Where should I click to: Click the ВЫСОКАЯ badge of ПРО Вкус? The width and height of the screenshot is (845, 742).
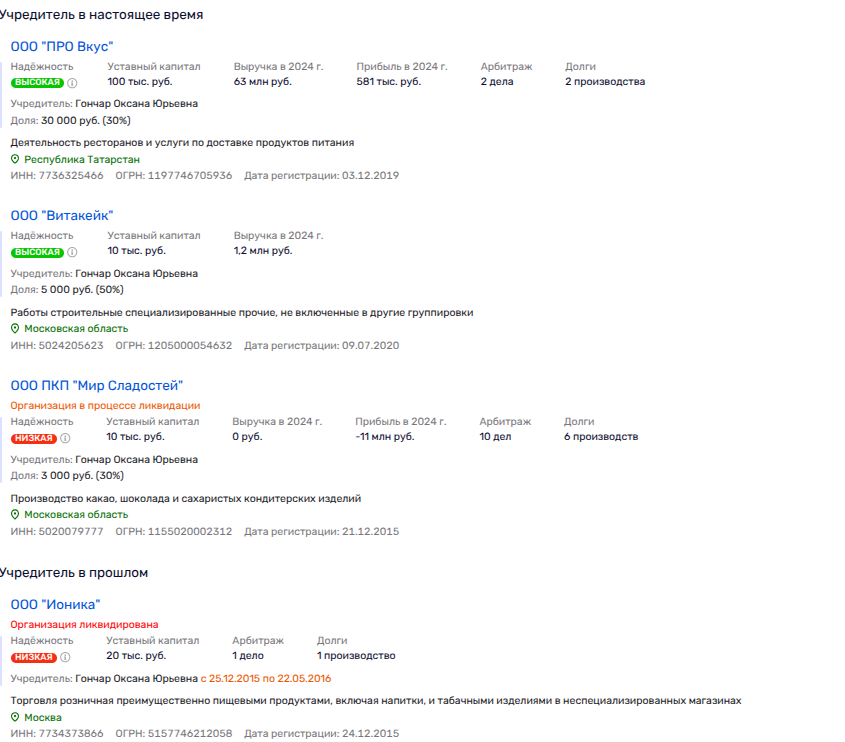click(x=37, y=82)
